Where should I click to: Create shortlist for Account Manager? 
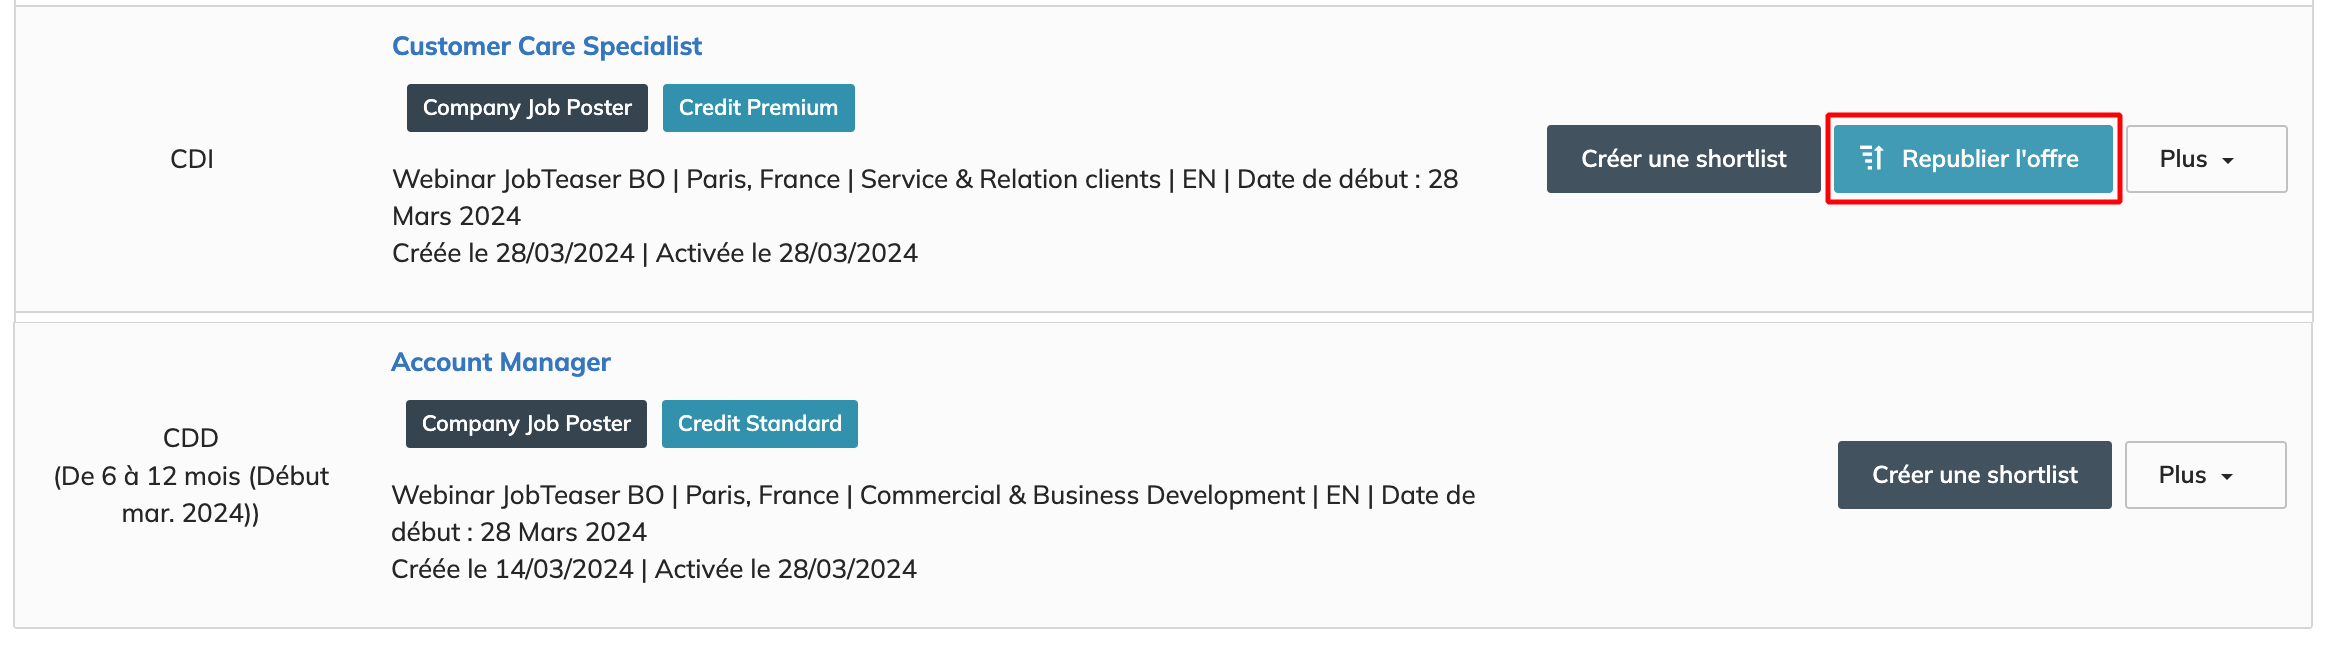(1974, 475)
